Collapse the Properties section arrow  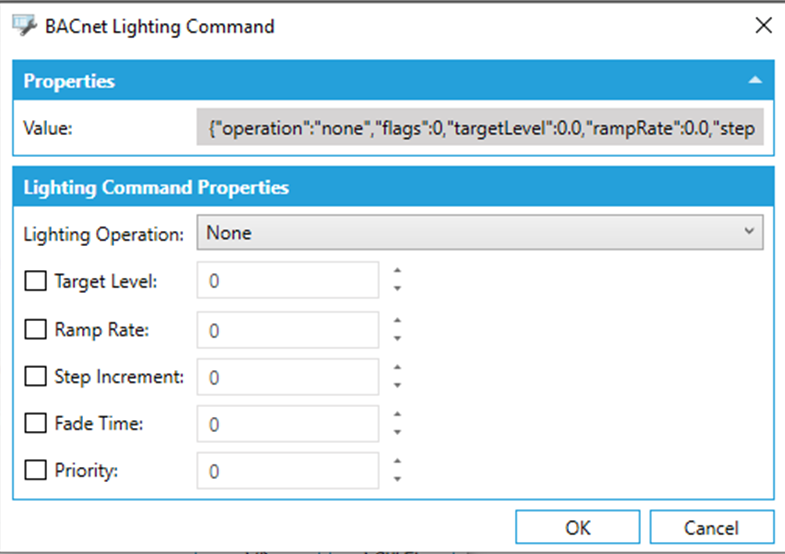[756, 81]
